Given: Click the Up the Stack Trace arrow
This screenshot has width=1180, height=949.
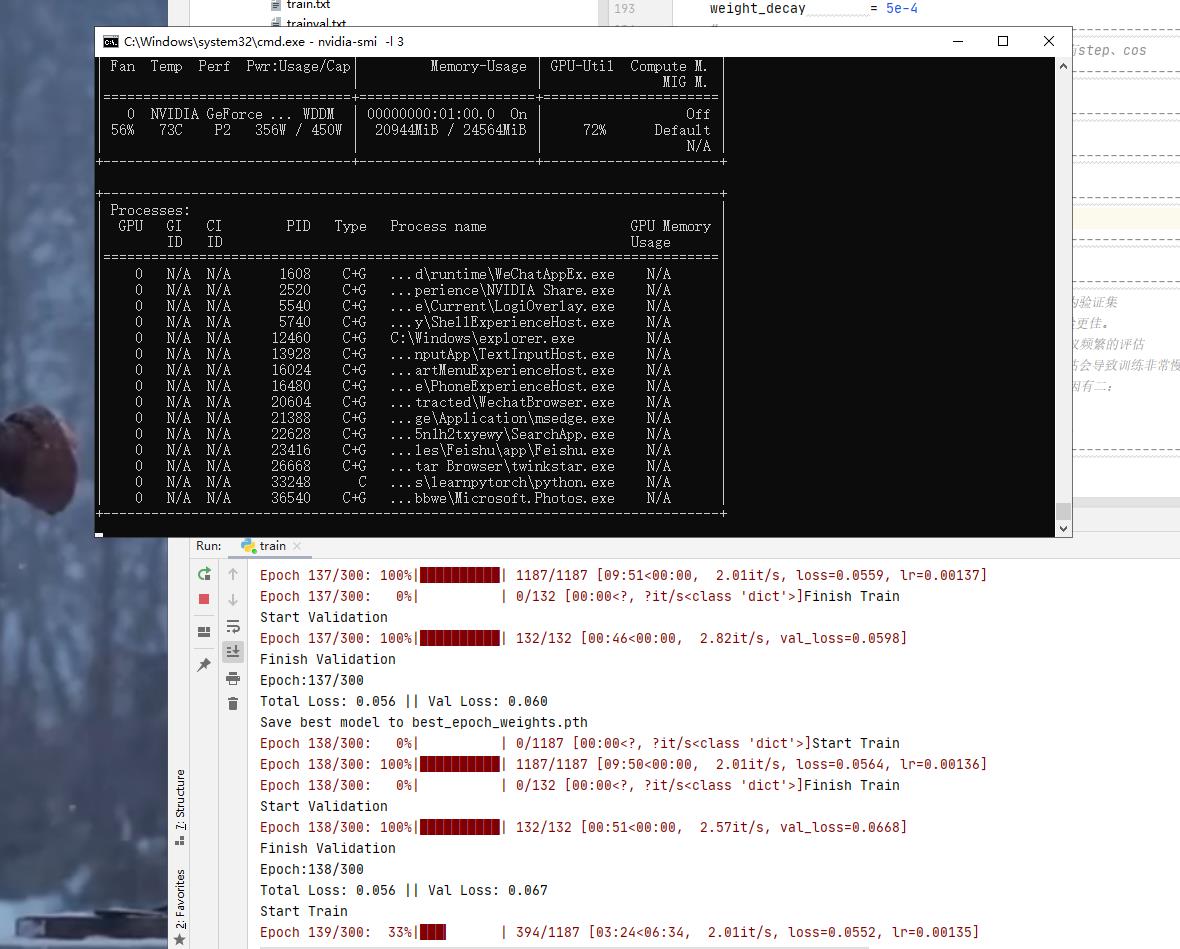Looking at the screenshot, I should [233, 574].
